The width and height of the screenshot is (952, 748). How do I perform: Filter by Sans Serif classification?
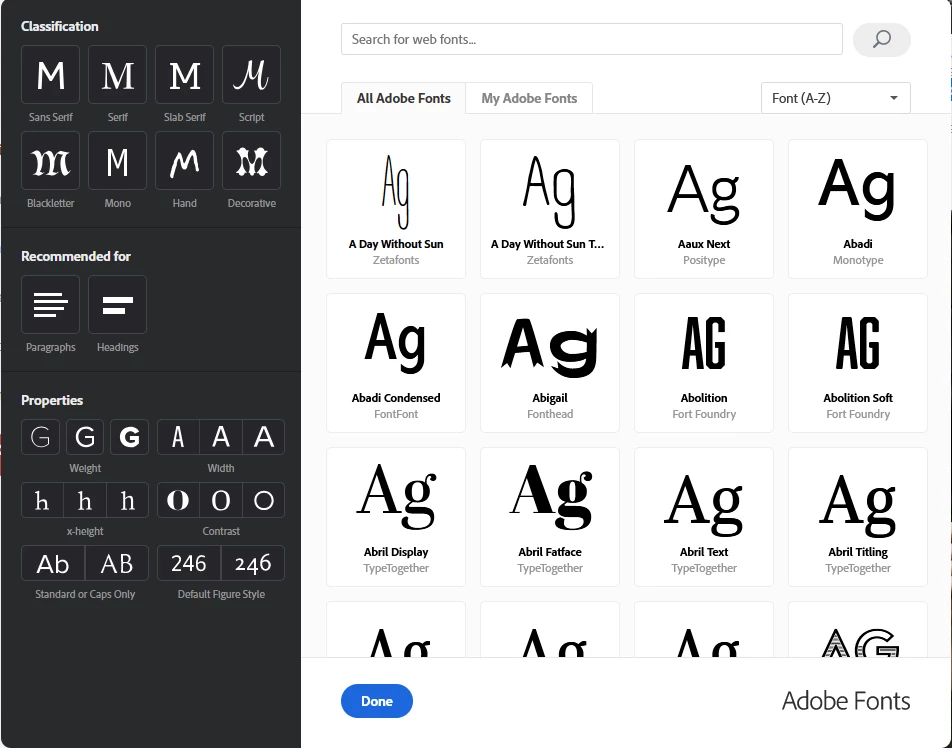50,75
